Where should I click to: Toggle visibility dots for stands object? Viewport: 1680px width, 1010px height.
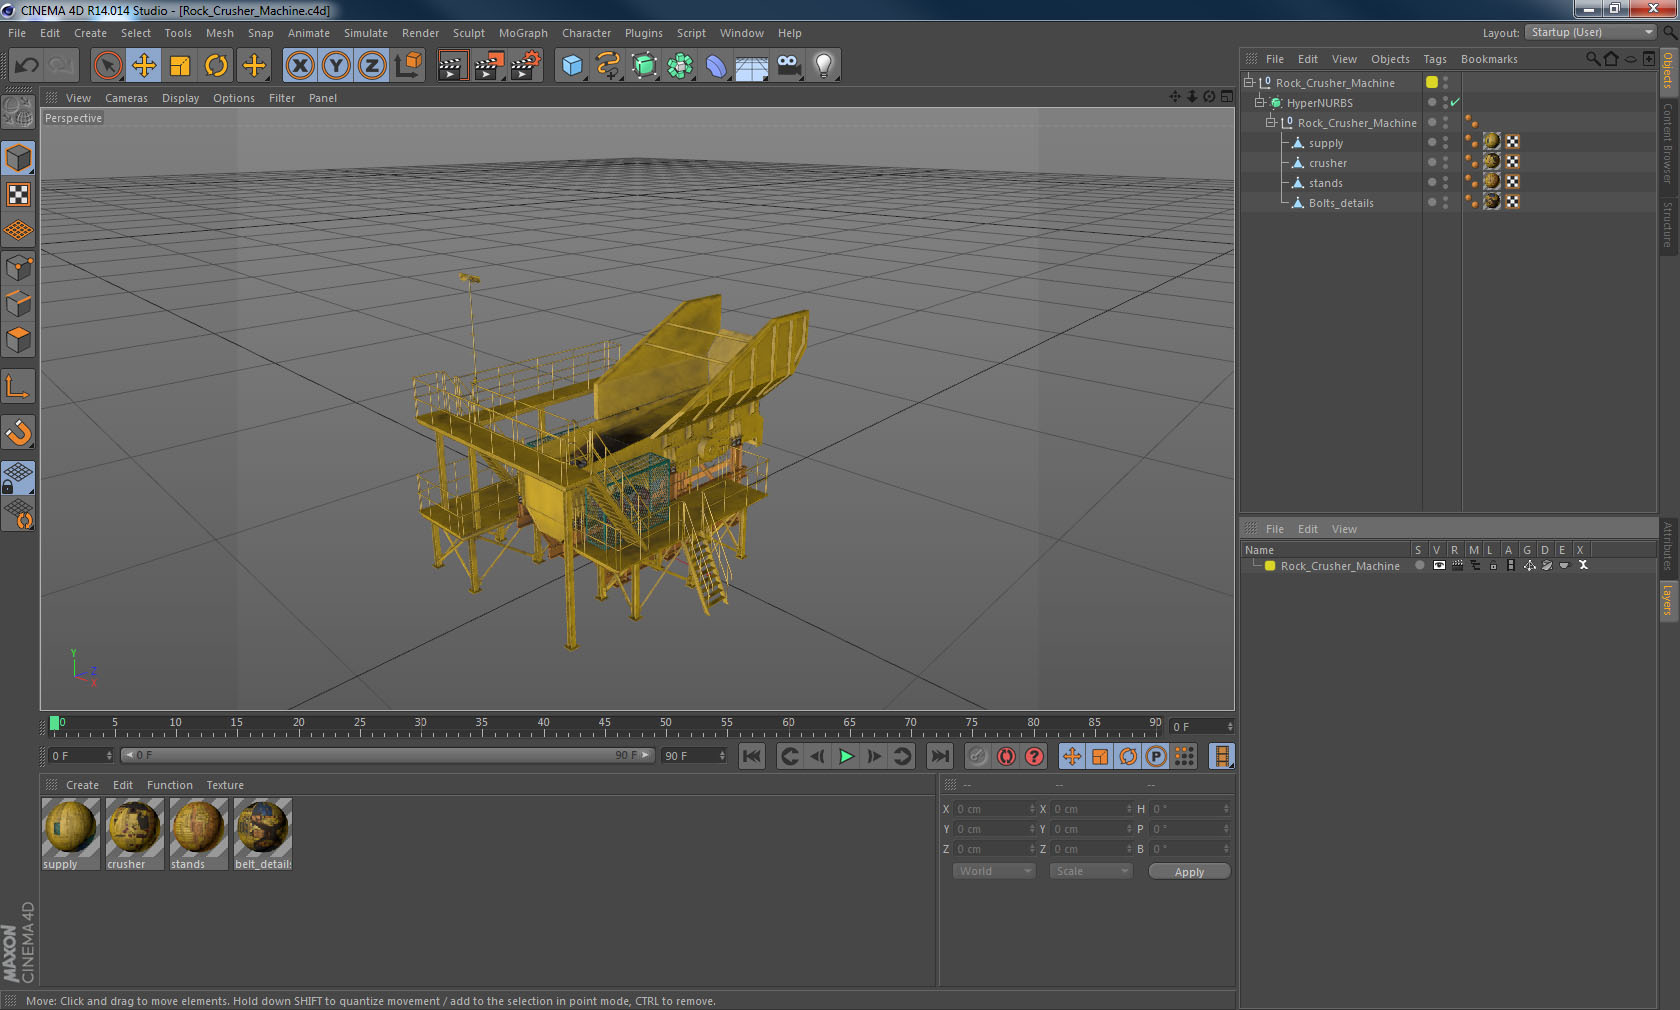1445,182
